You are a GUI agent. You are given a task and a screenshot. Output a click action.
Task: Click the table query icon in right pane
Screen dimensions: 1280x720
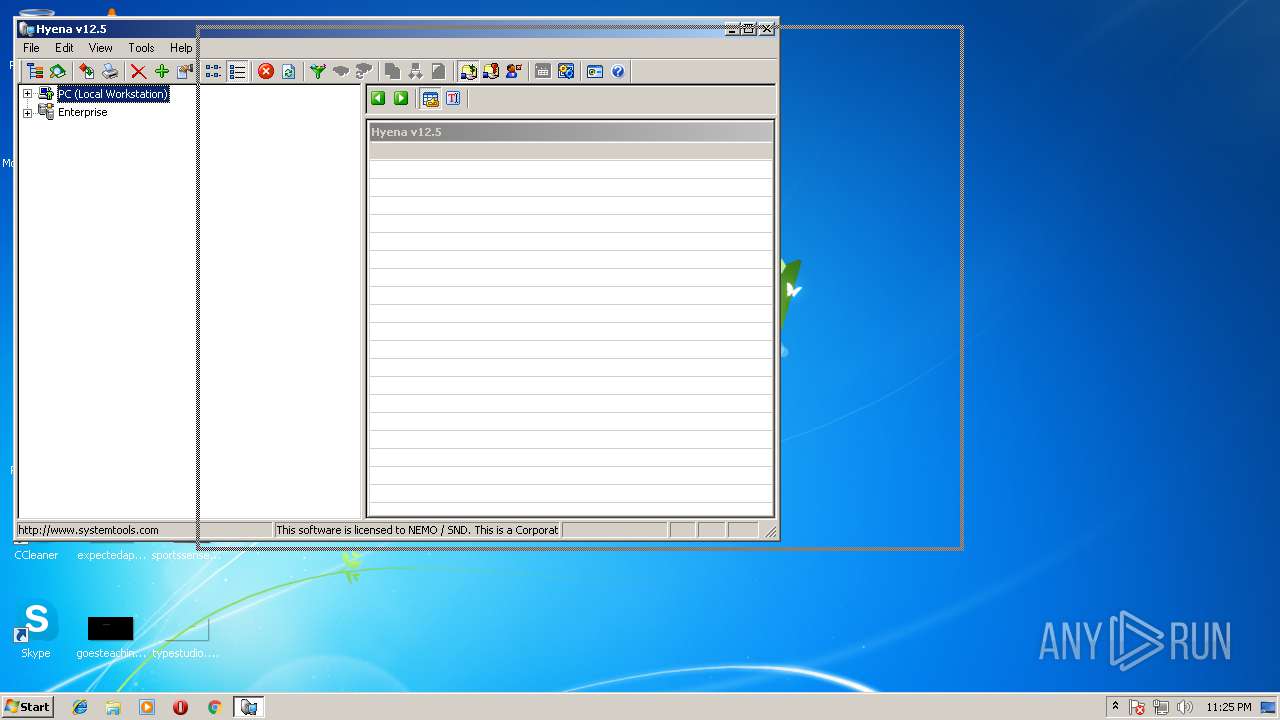pos(431,98)
